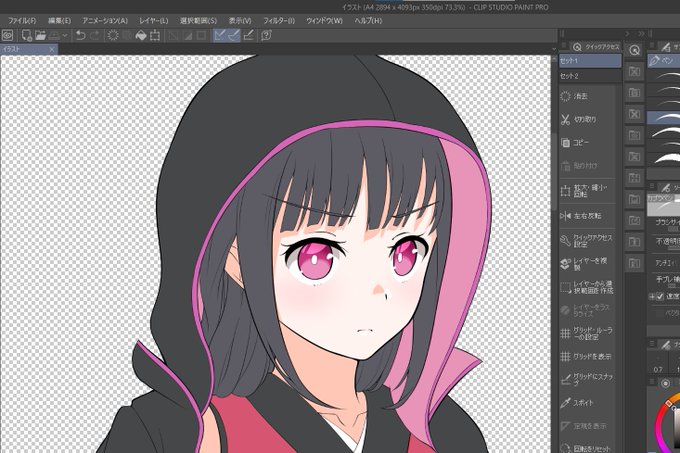Click 消去 in Quick Access panel

(587, 96)
